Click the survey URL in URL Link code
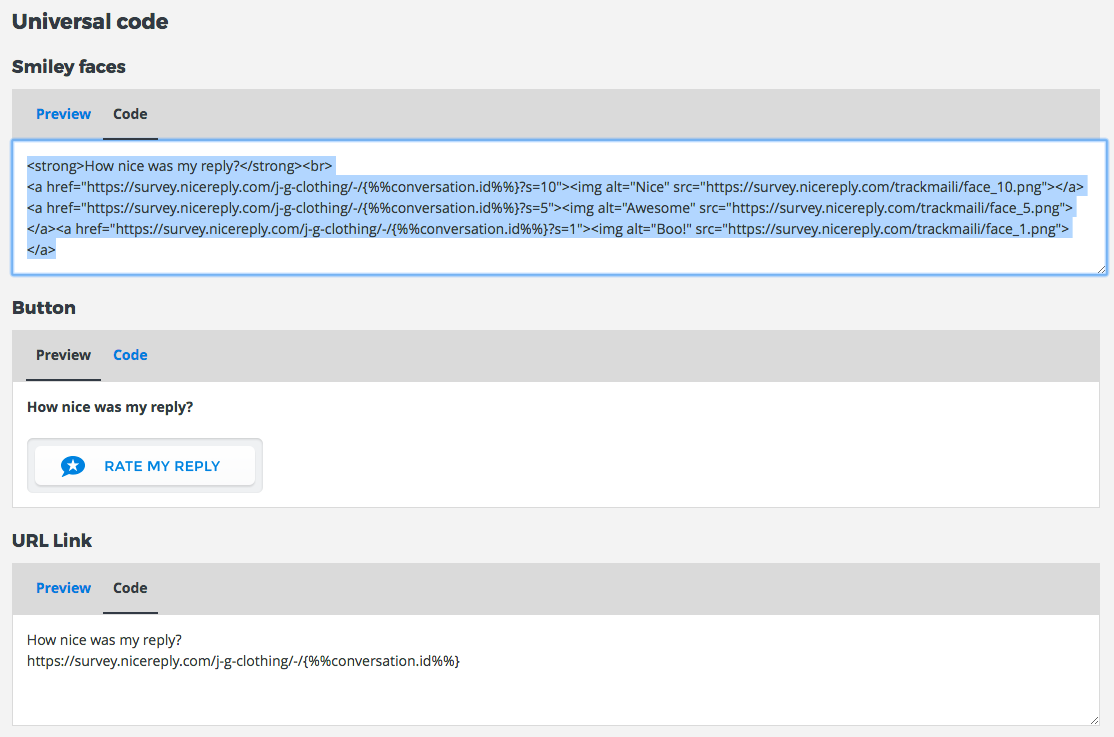The height and width of the screenshot is (737, 1114). [243, 661]
